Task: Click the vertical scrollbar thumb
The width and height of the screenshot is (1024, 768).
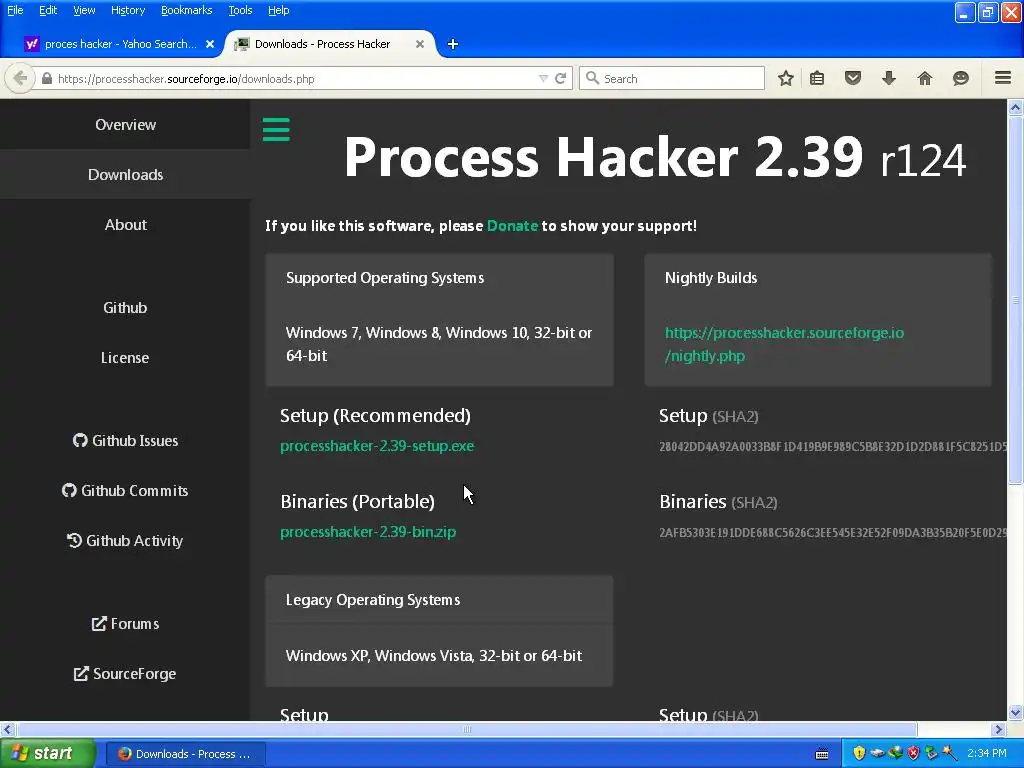Action: 1015,300
